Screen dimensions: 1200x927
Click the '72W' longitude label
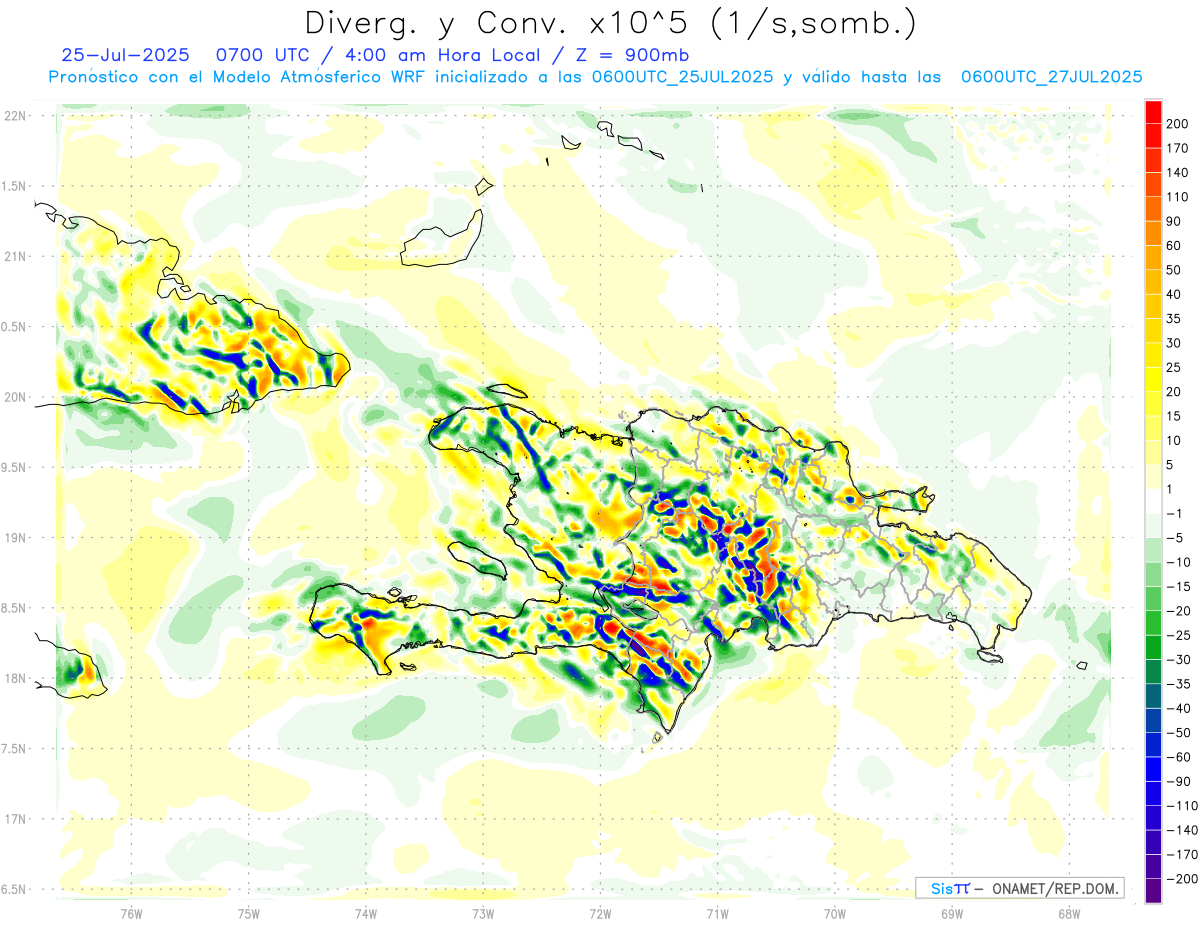tap(600, 913)
